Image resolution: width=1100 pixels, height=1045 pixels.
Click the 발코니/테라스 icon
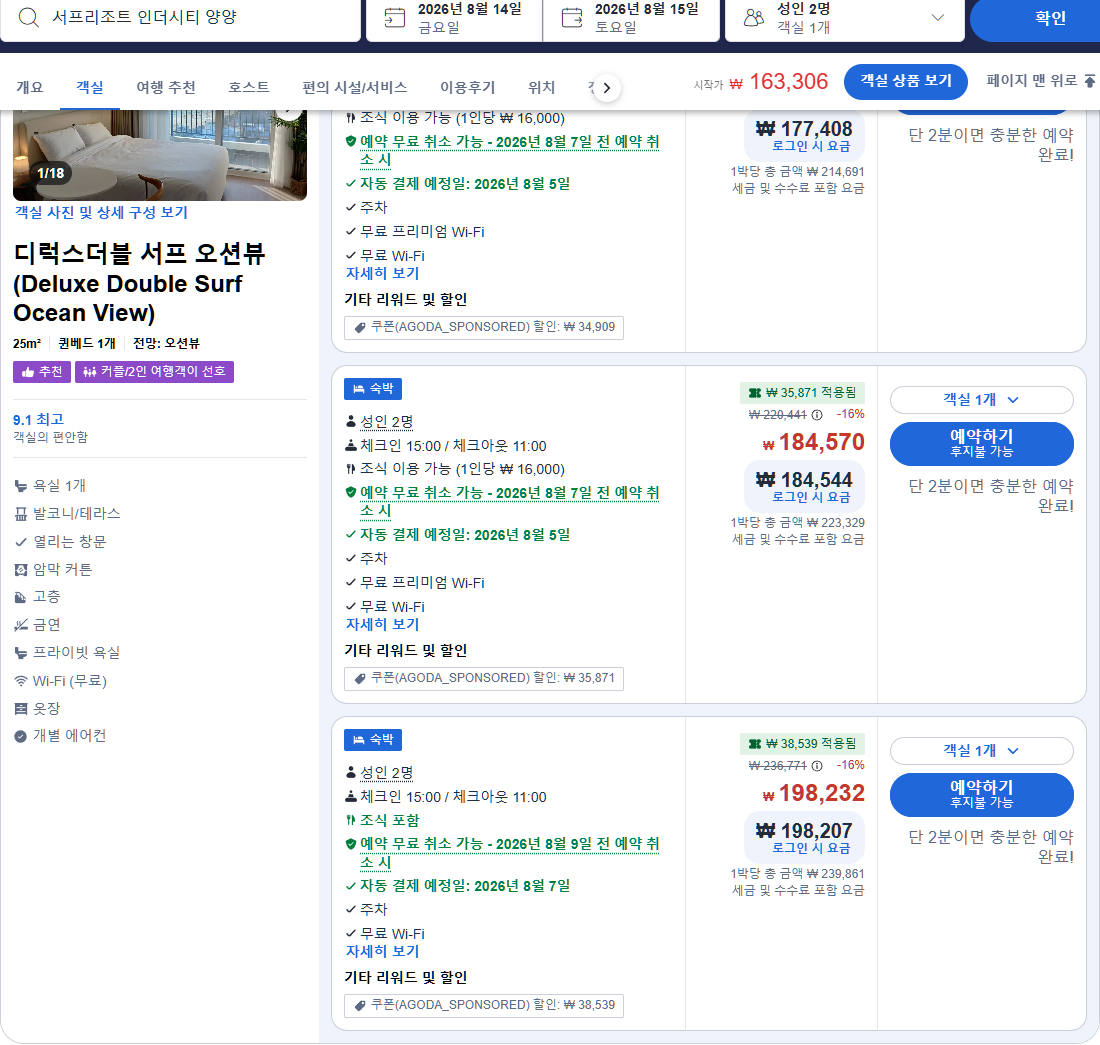coord(21,514)
